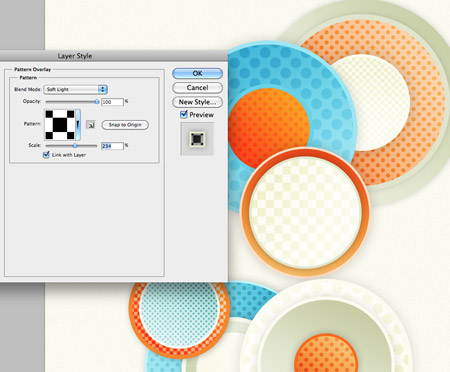Click the Snap to Origin button
This screenshot has width=450, height=372.
[x=125, y=125]
